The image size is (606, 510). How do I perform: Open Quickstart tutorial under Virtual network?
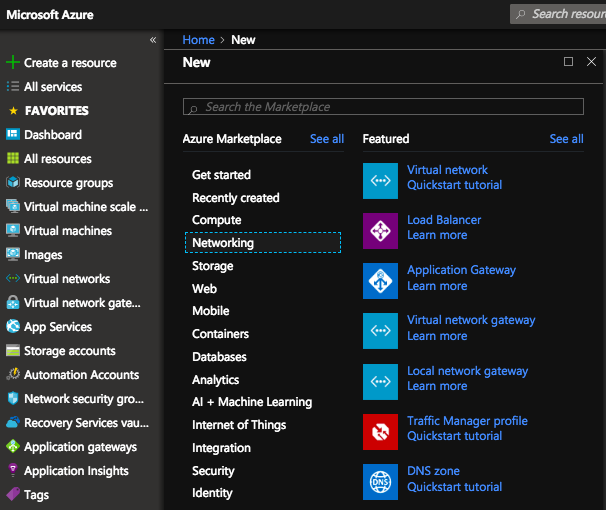(454, 185)
